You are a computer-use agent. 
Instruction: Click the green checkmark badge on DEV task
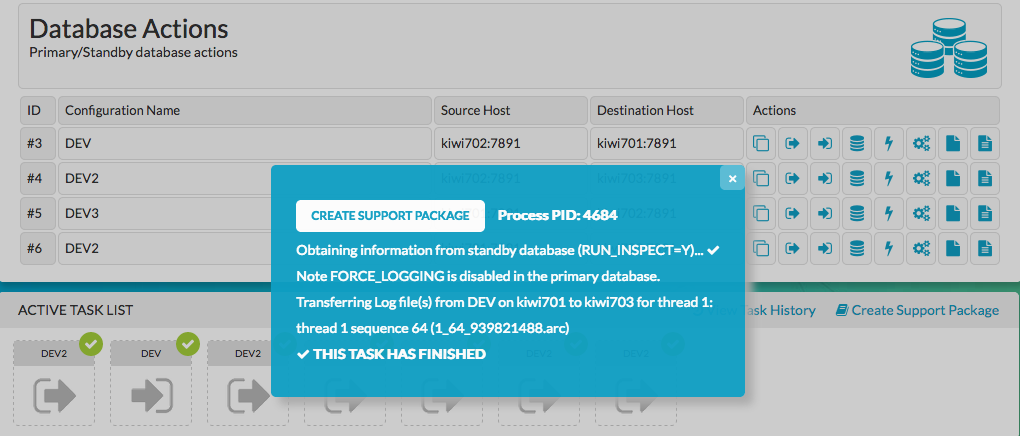tap(188, 344)
